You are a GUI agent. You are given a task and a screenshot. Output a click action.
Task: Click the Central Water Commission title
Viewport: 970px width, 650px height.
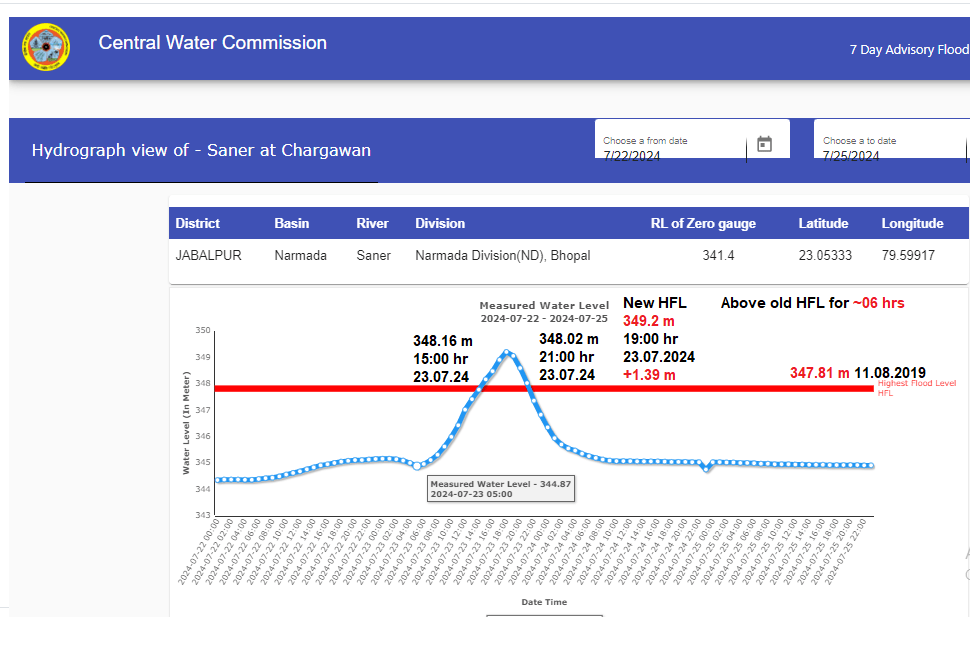(212, 43)
